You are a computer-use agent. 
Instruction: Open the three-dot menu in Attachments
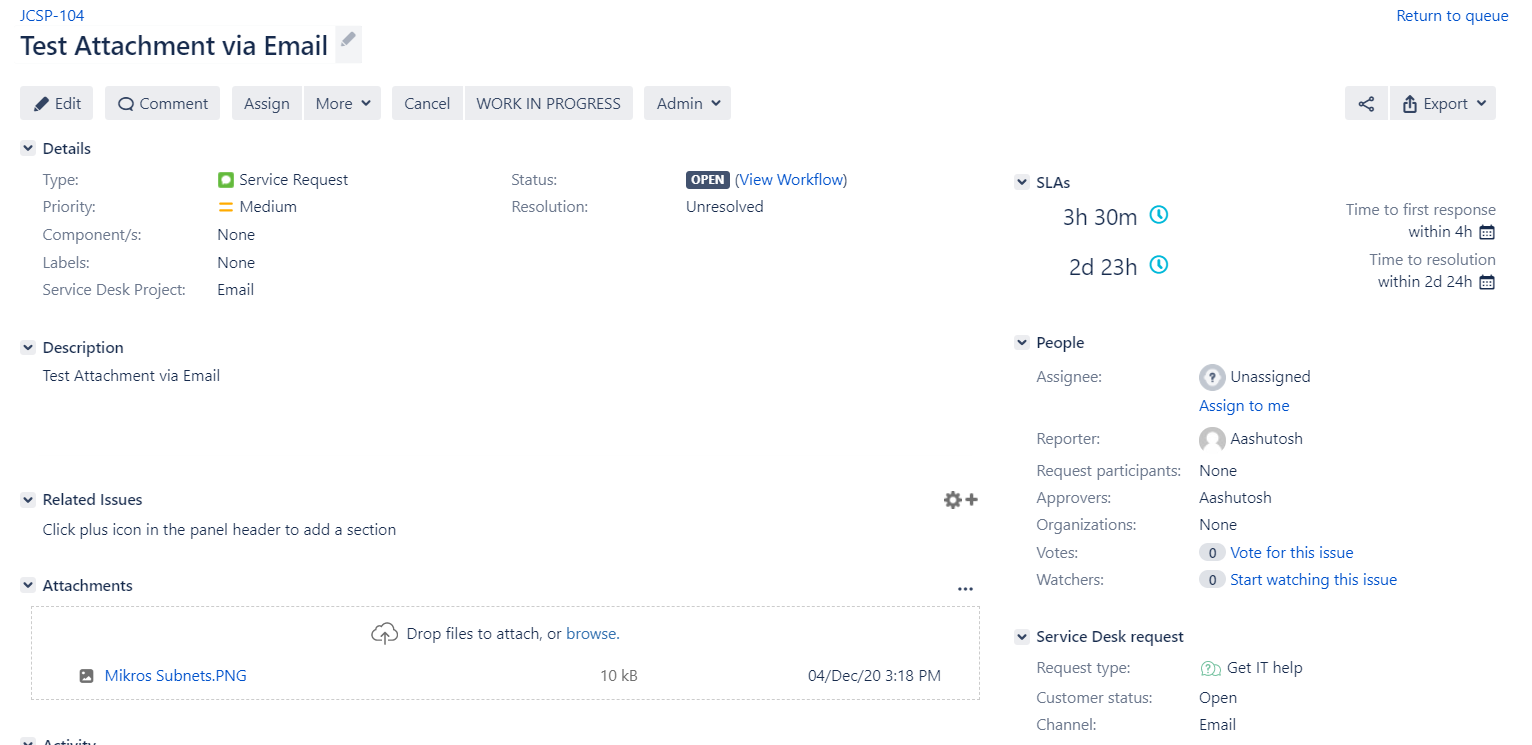(965, 589)
